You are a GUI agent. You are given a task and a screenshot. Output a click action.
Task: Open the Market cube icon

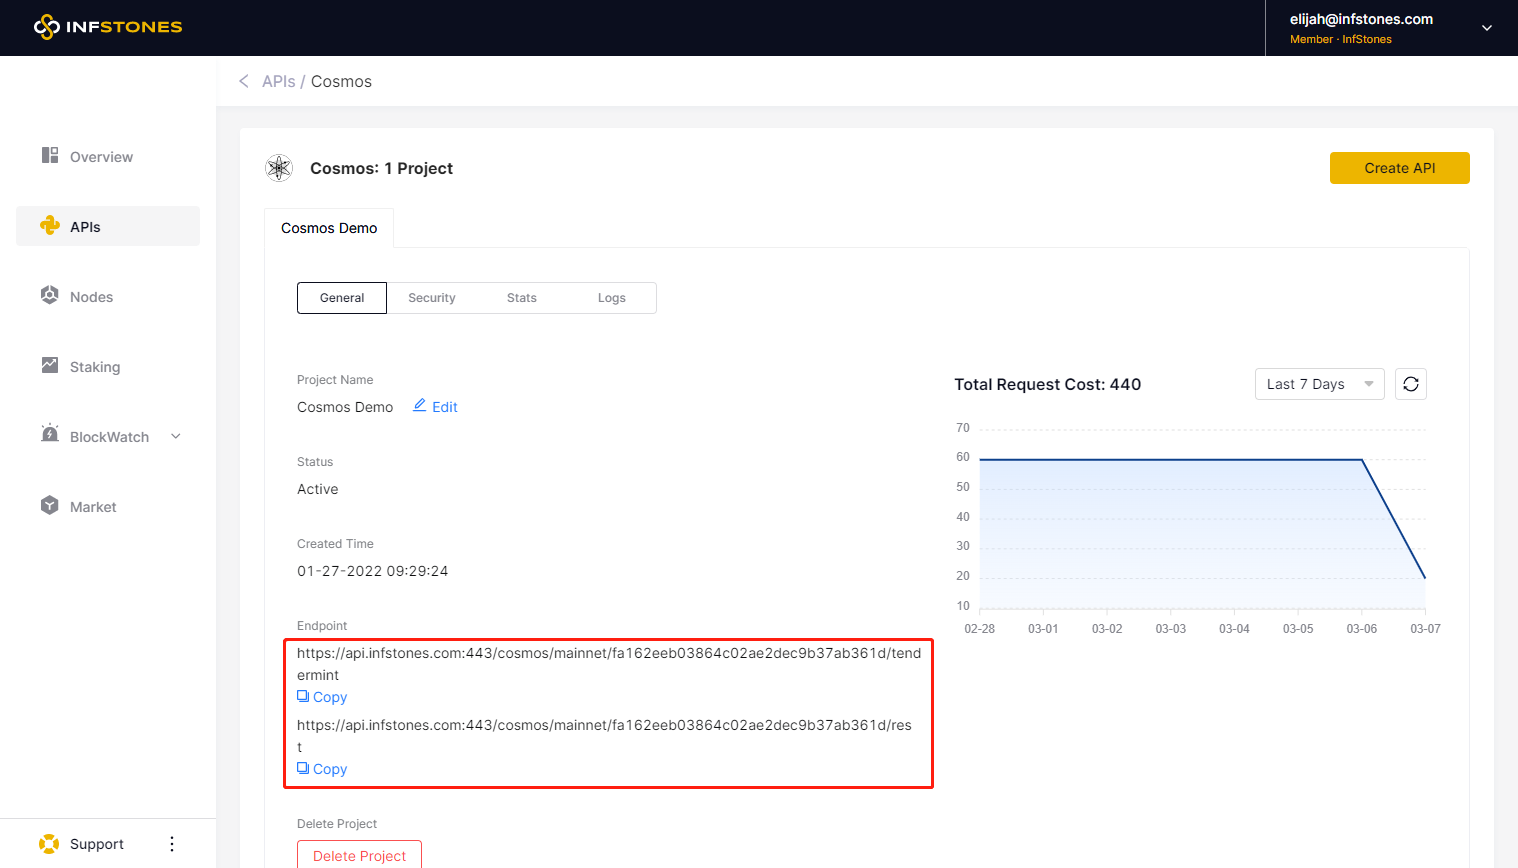(50, 505)
